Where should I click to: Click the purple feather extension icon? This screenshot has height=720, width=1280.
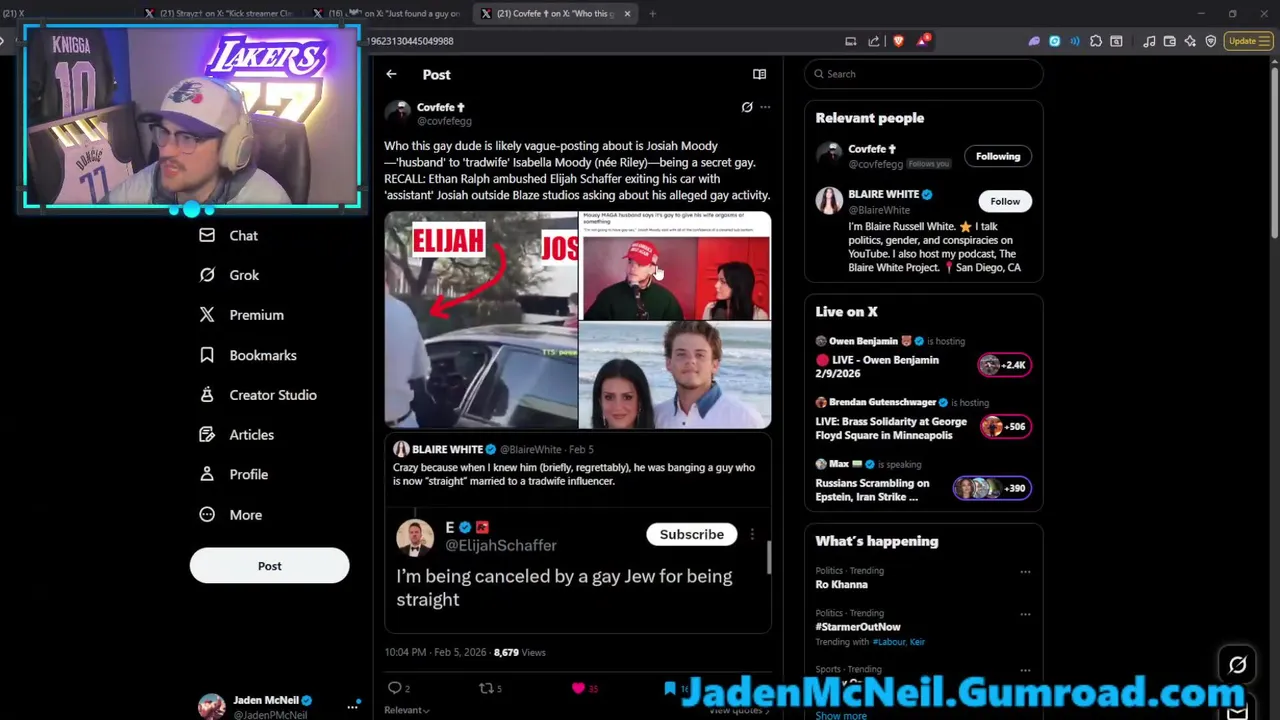(x=1034, y=41)
